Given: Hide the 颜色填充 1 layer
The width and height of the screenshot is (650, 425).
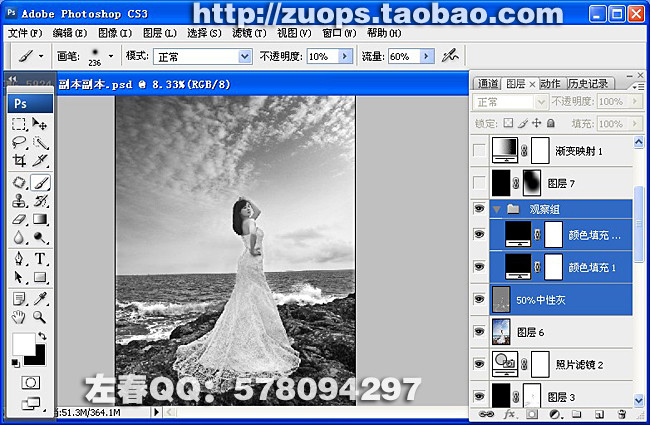Looking at the screenshot, I should (479, 267).
